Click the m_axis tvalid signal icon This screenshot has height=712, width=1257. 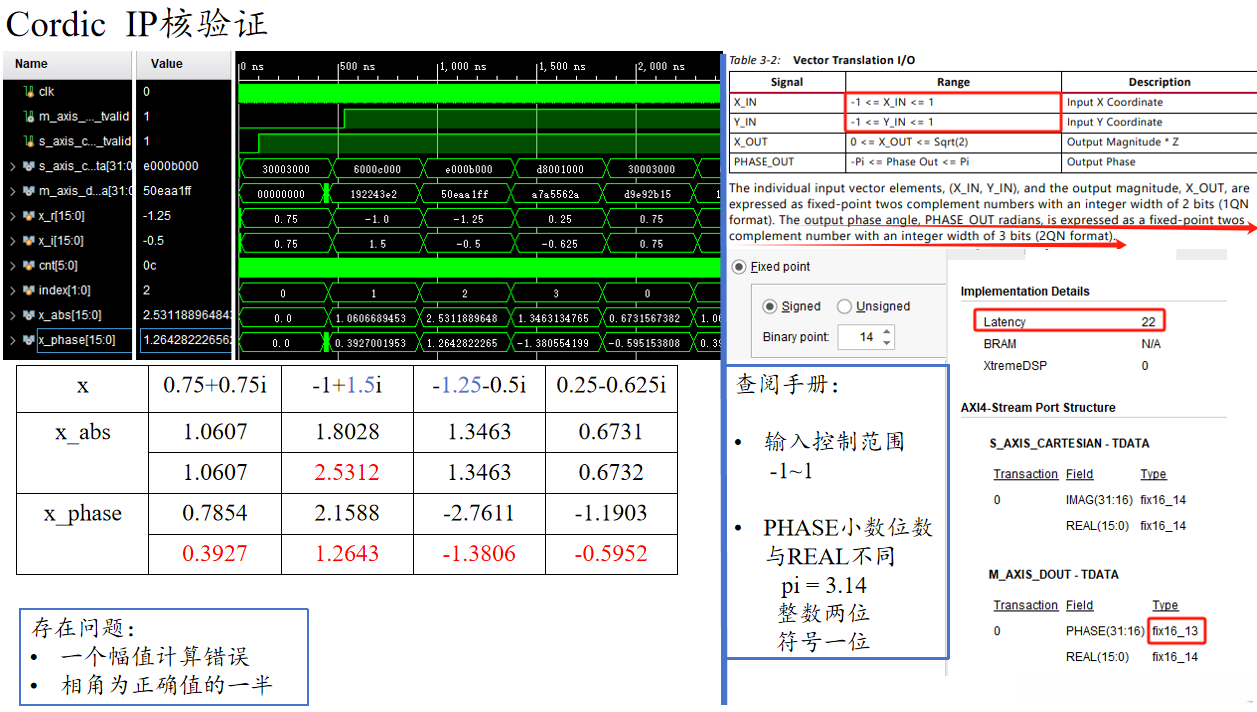[x=29, y=116]
